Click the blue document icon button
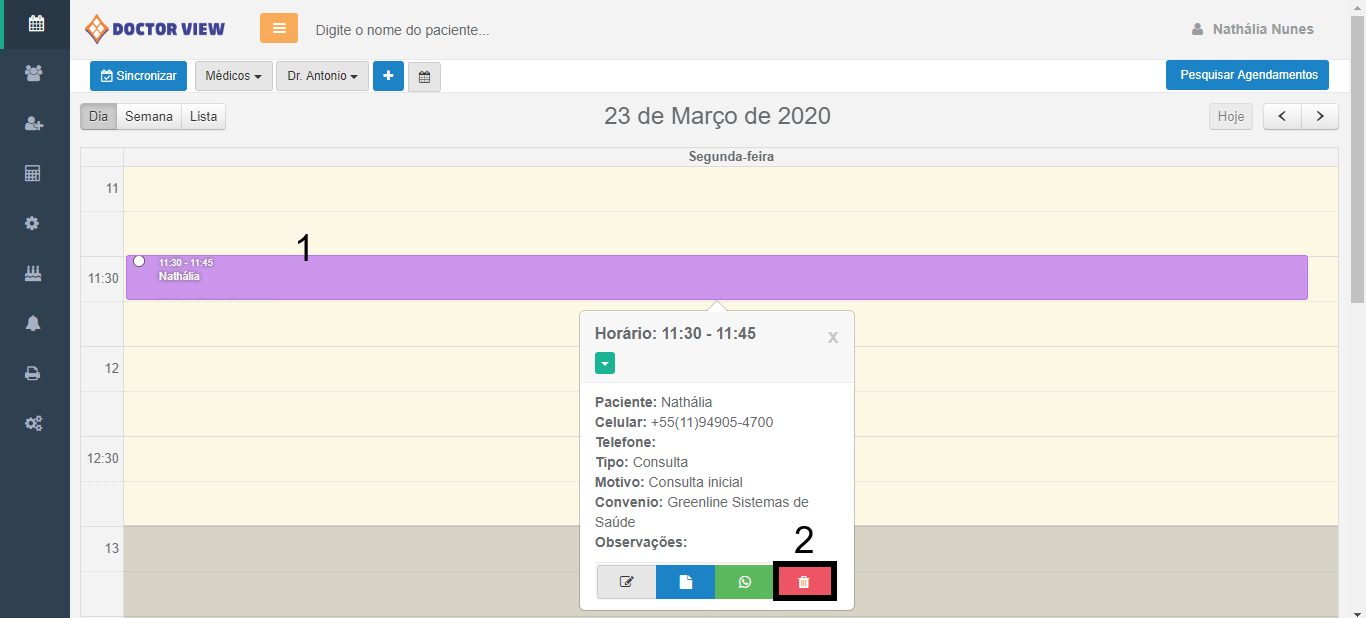Viewport: 1366px width, 618px height. (x=686, y=582)
